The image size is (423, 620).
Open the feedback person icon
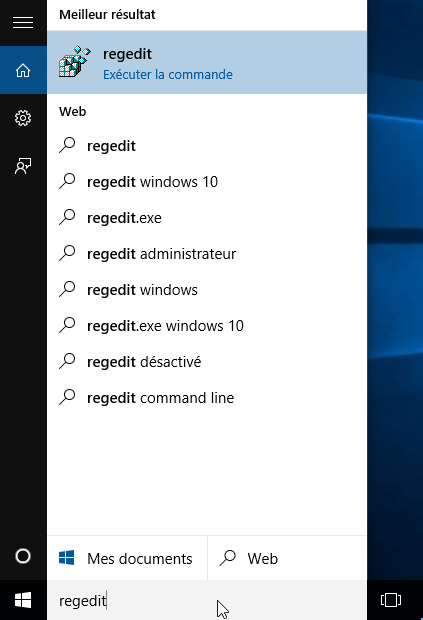click(x=23, y=166)
